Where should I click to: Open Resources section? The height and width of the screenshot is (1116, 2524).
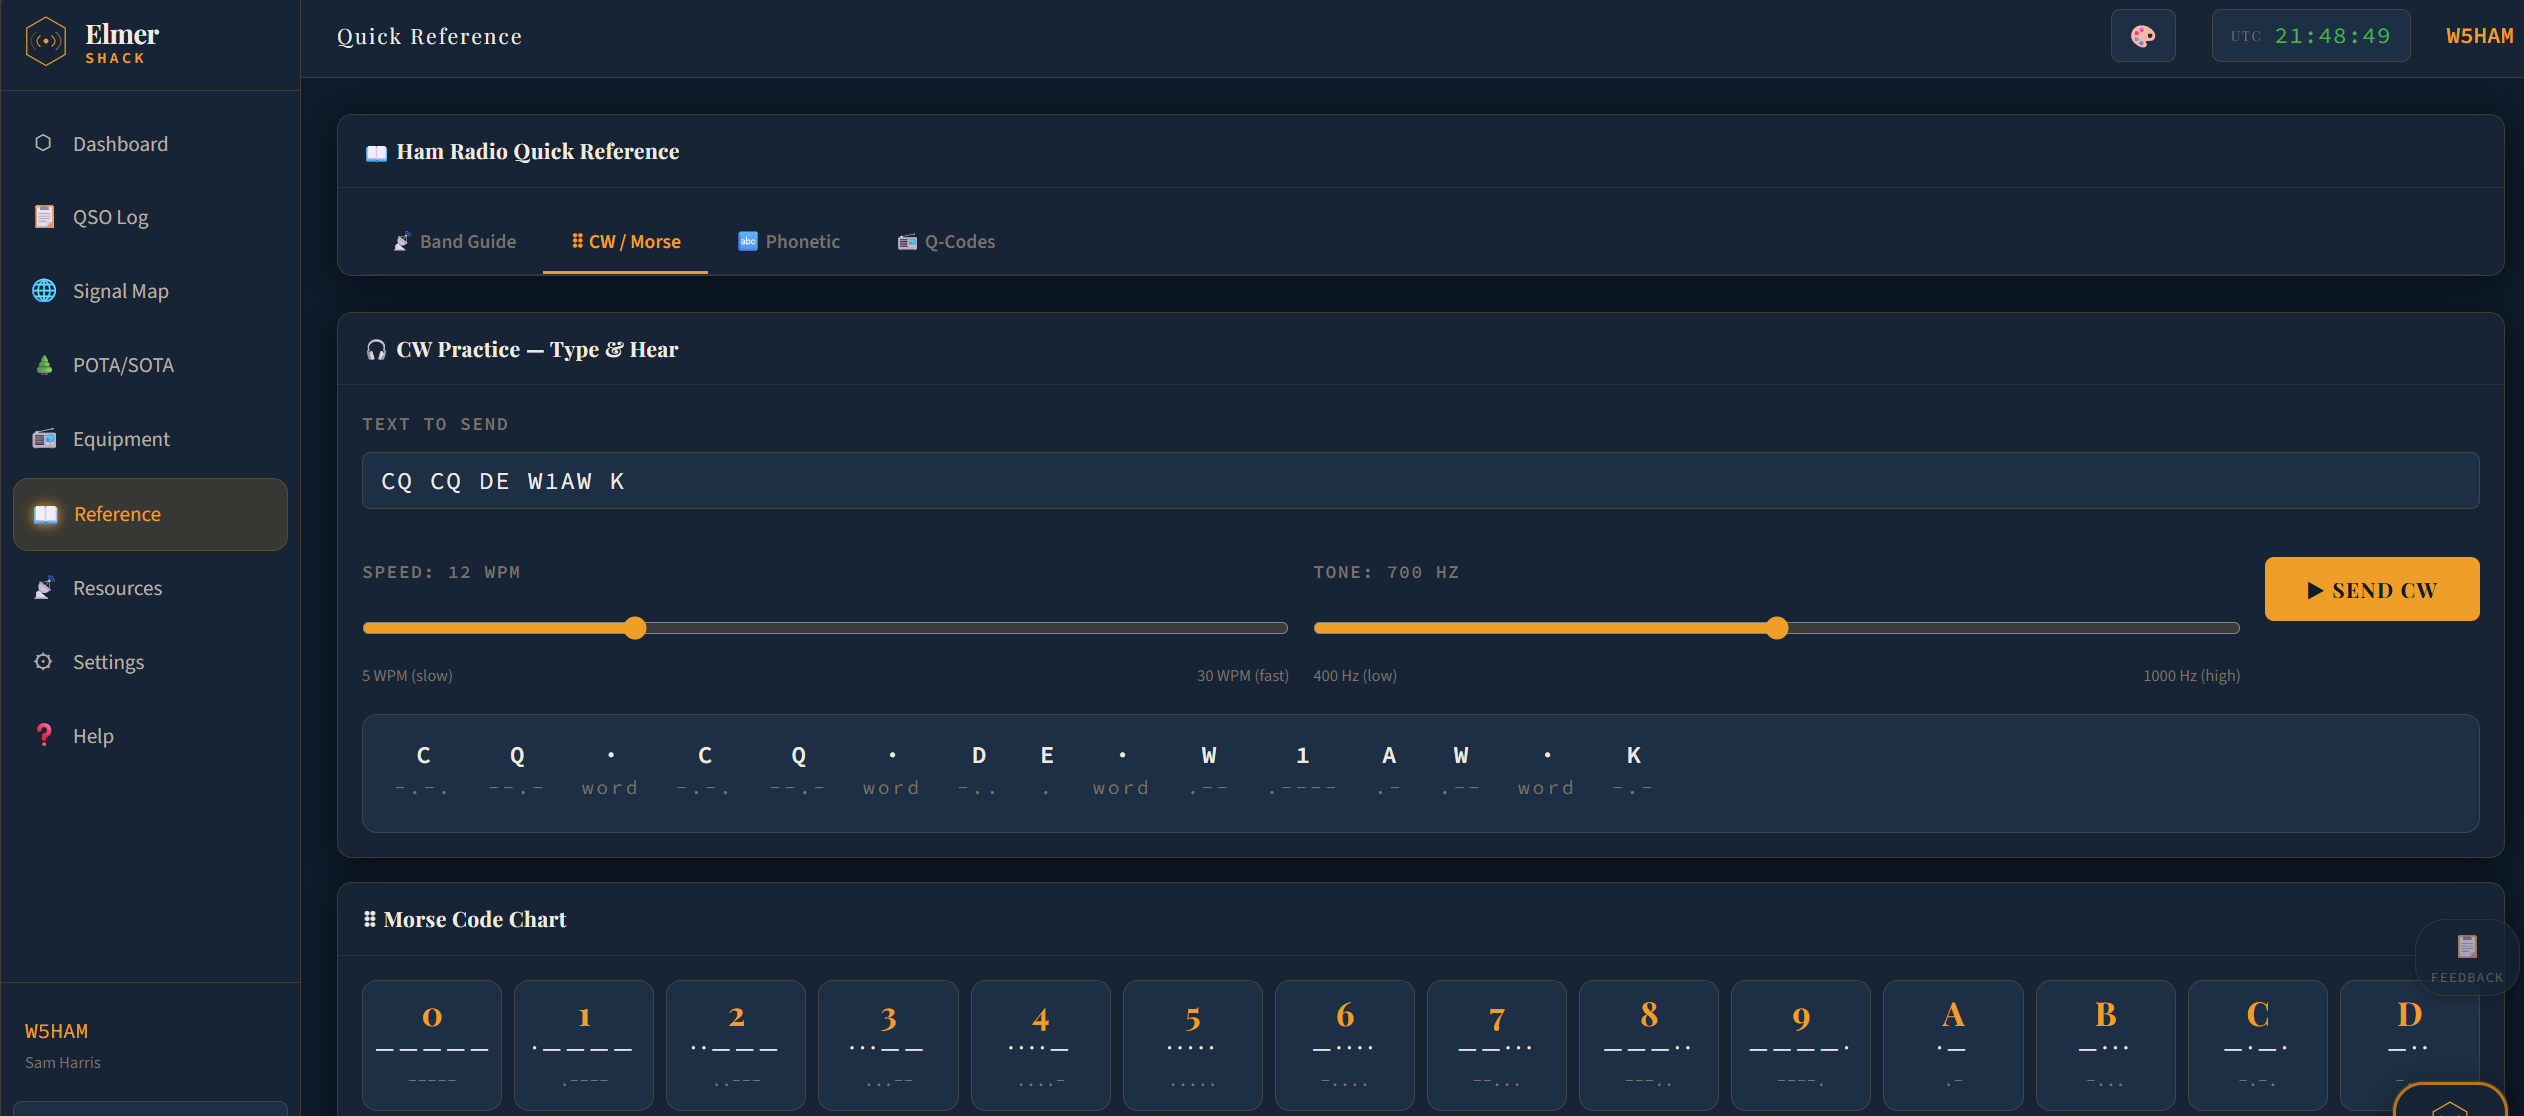(x=150, y=588)
